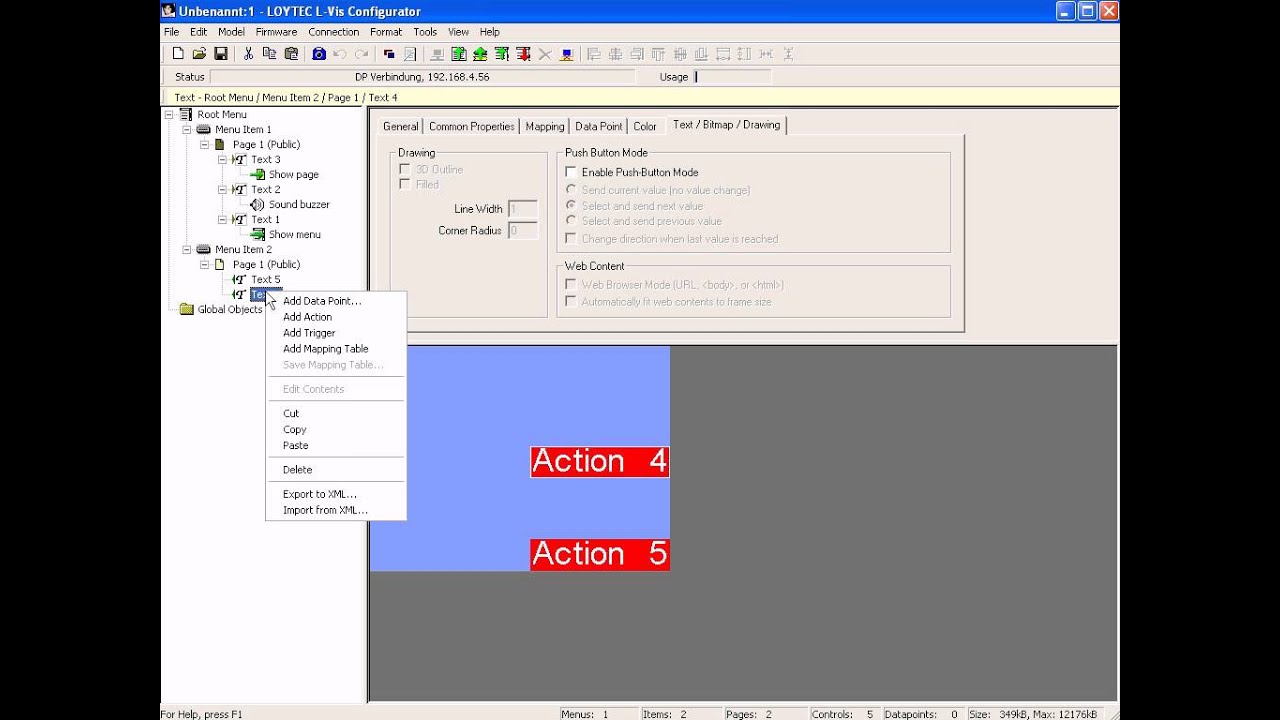1280x720 pixels.
Task: Toggle the 3D Outline checkbox
Action: click(405, 169)
